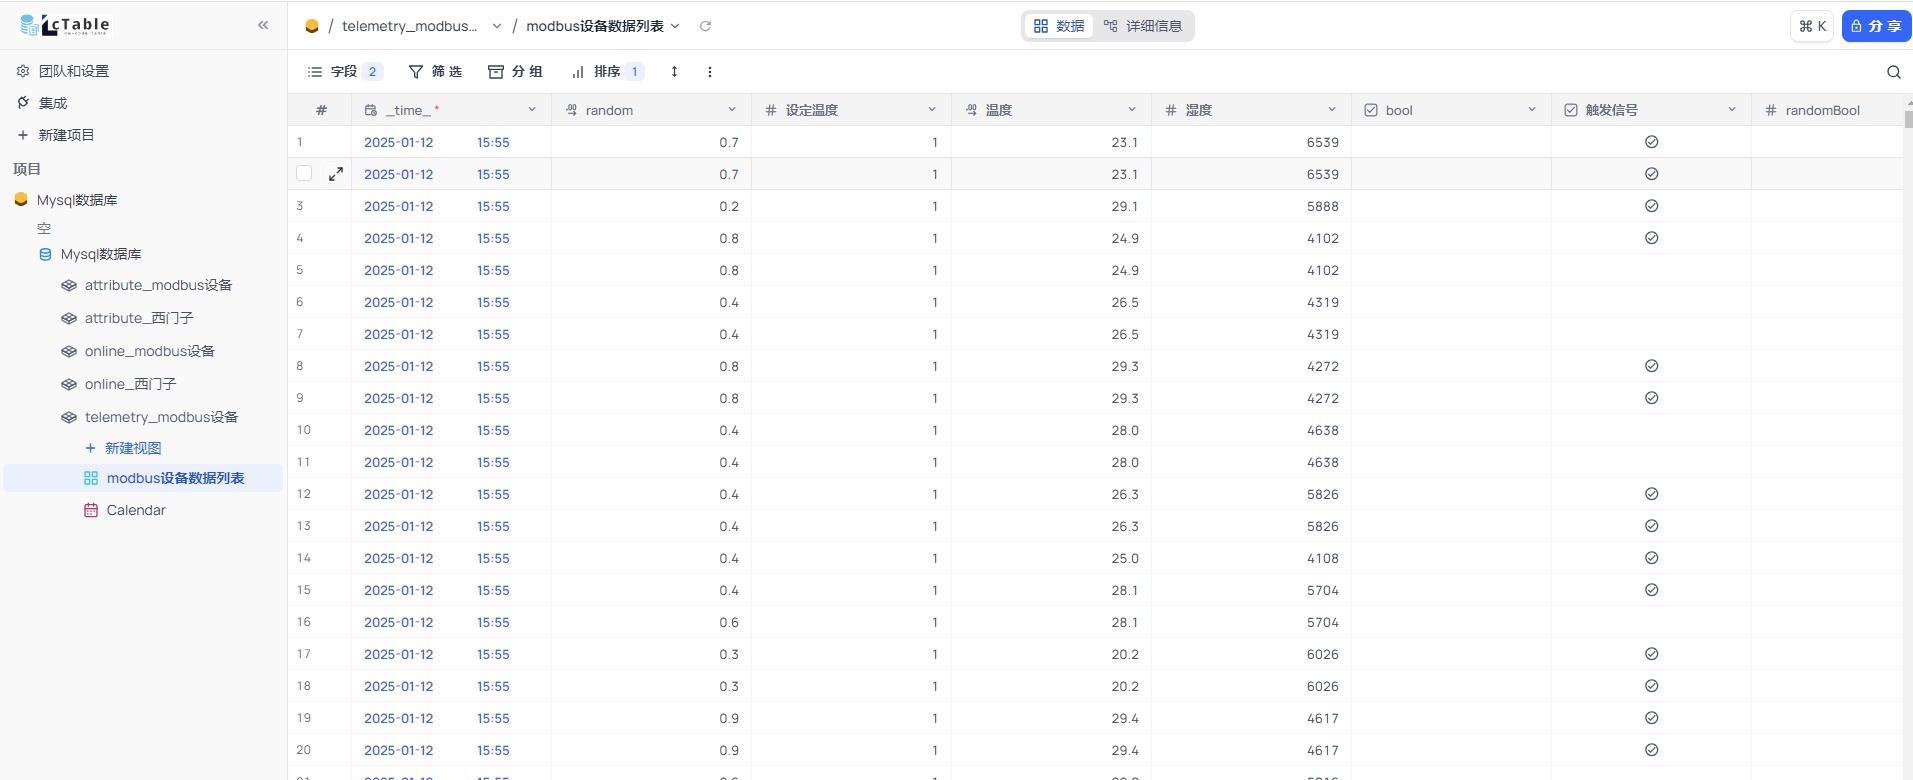
Task: Click the ⌘K command palette button
Action: 1812,26
